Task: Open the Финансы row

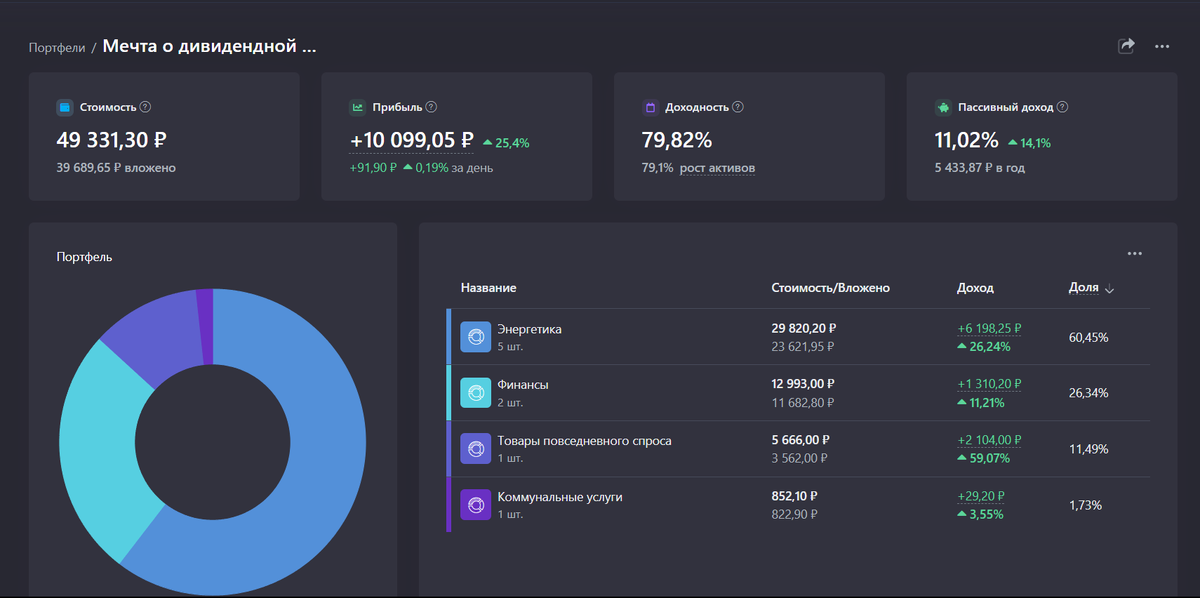Action: coord(798,393)
